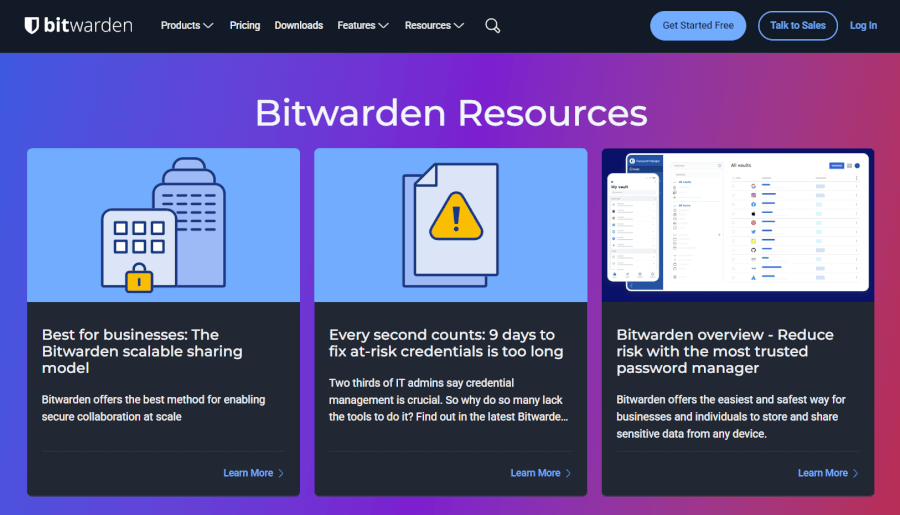The height and width of the screenshot is (515, 900).
Task: Open the 'Bitwarden overview' article title
Action: click(725, 351)
